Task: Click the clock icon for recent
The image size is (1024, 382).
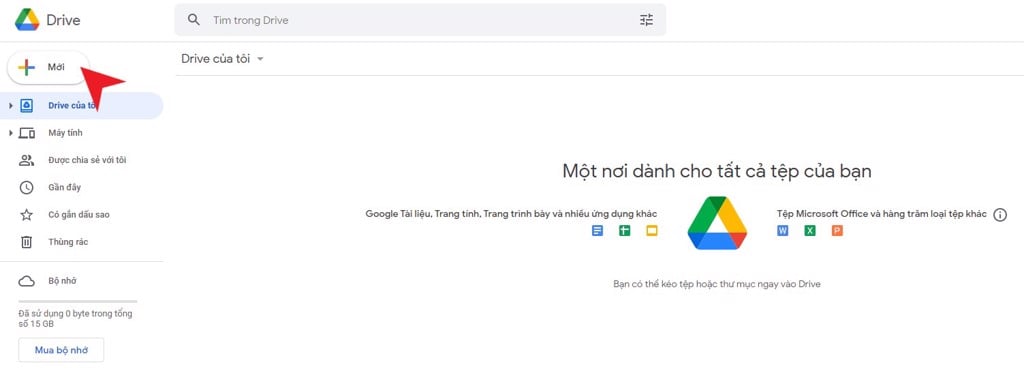Action: (x=26, y=187)
